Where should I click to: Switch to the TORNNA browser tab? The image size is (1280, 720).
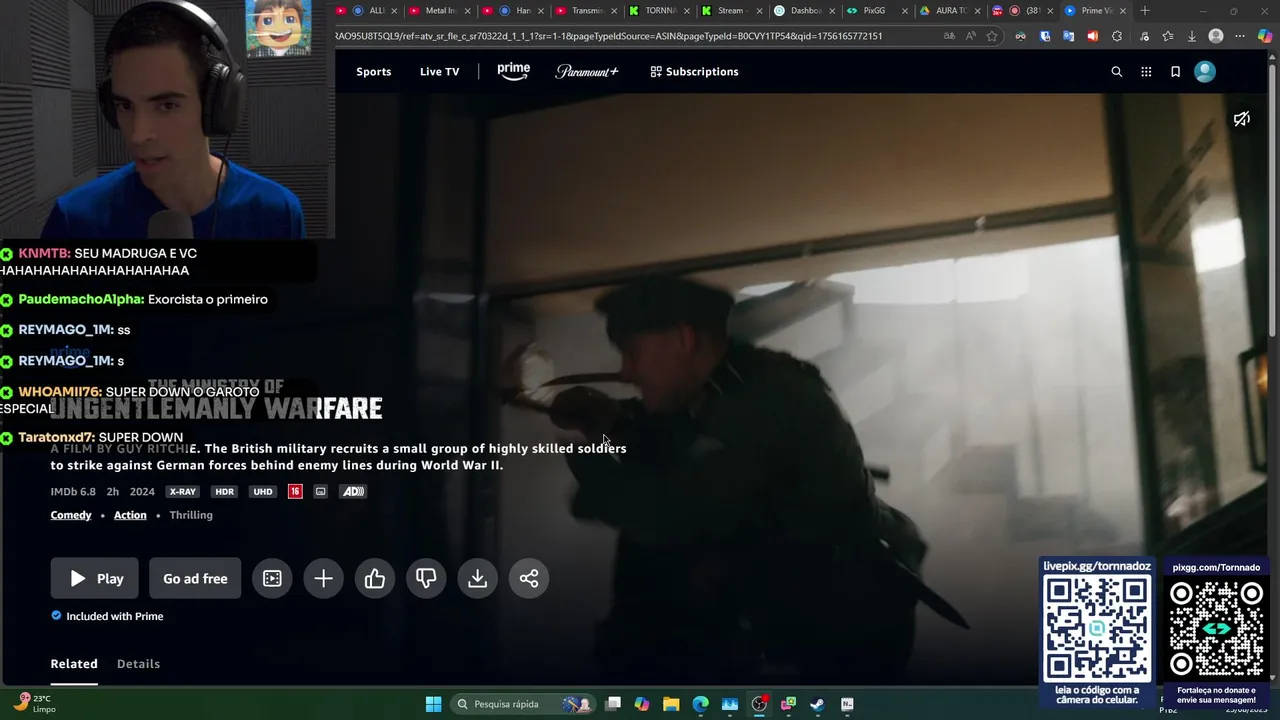(658, 11)
